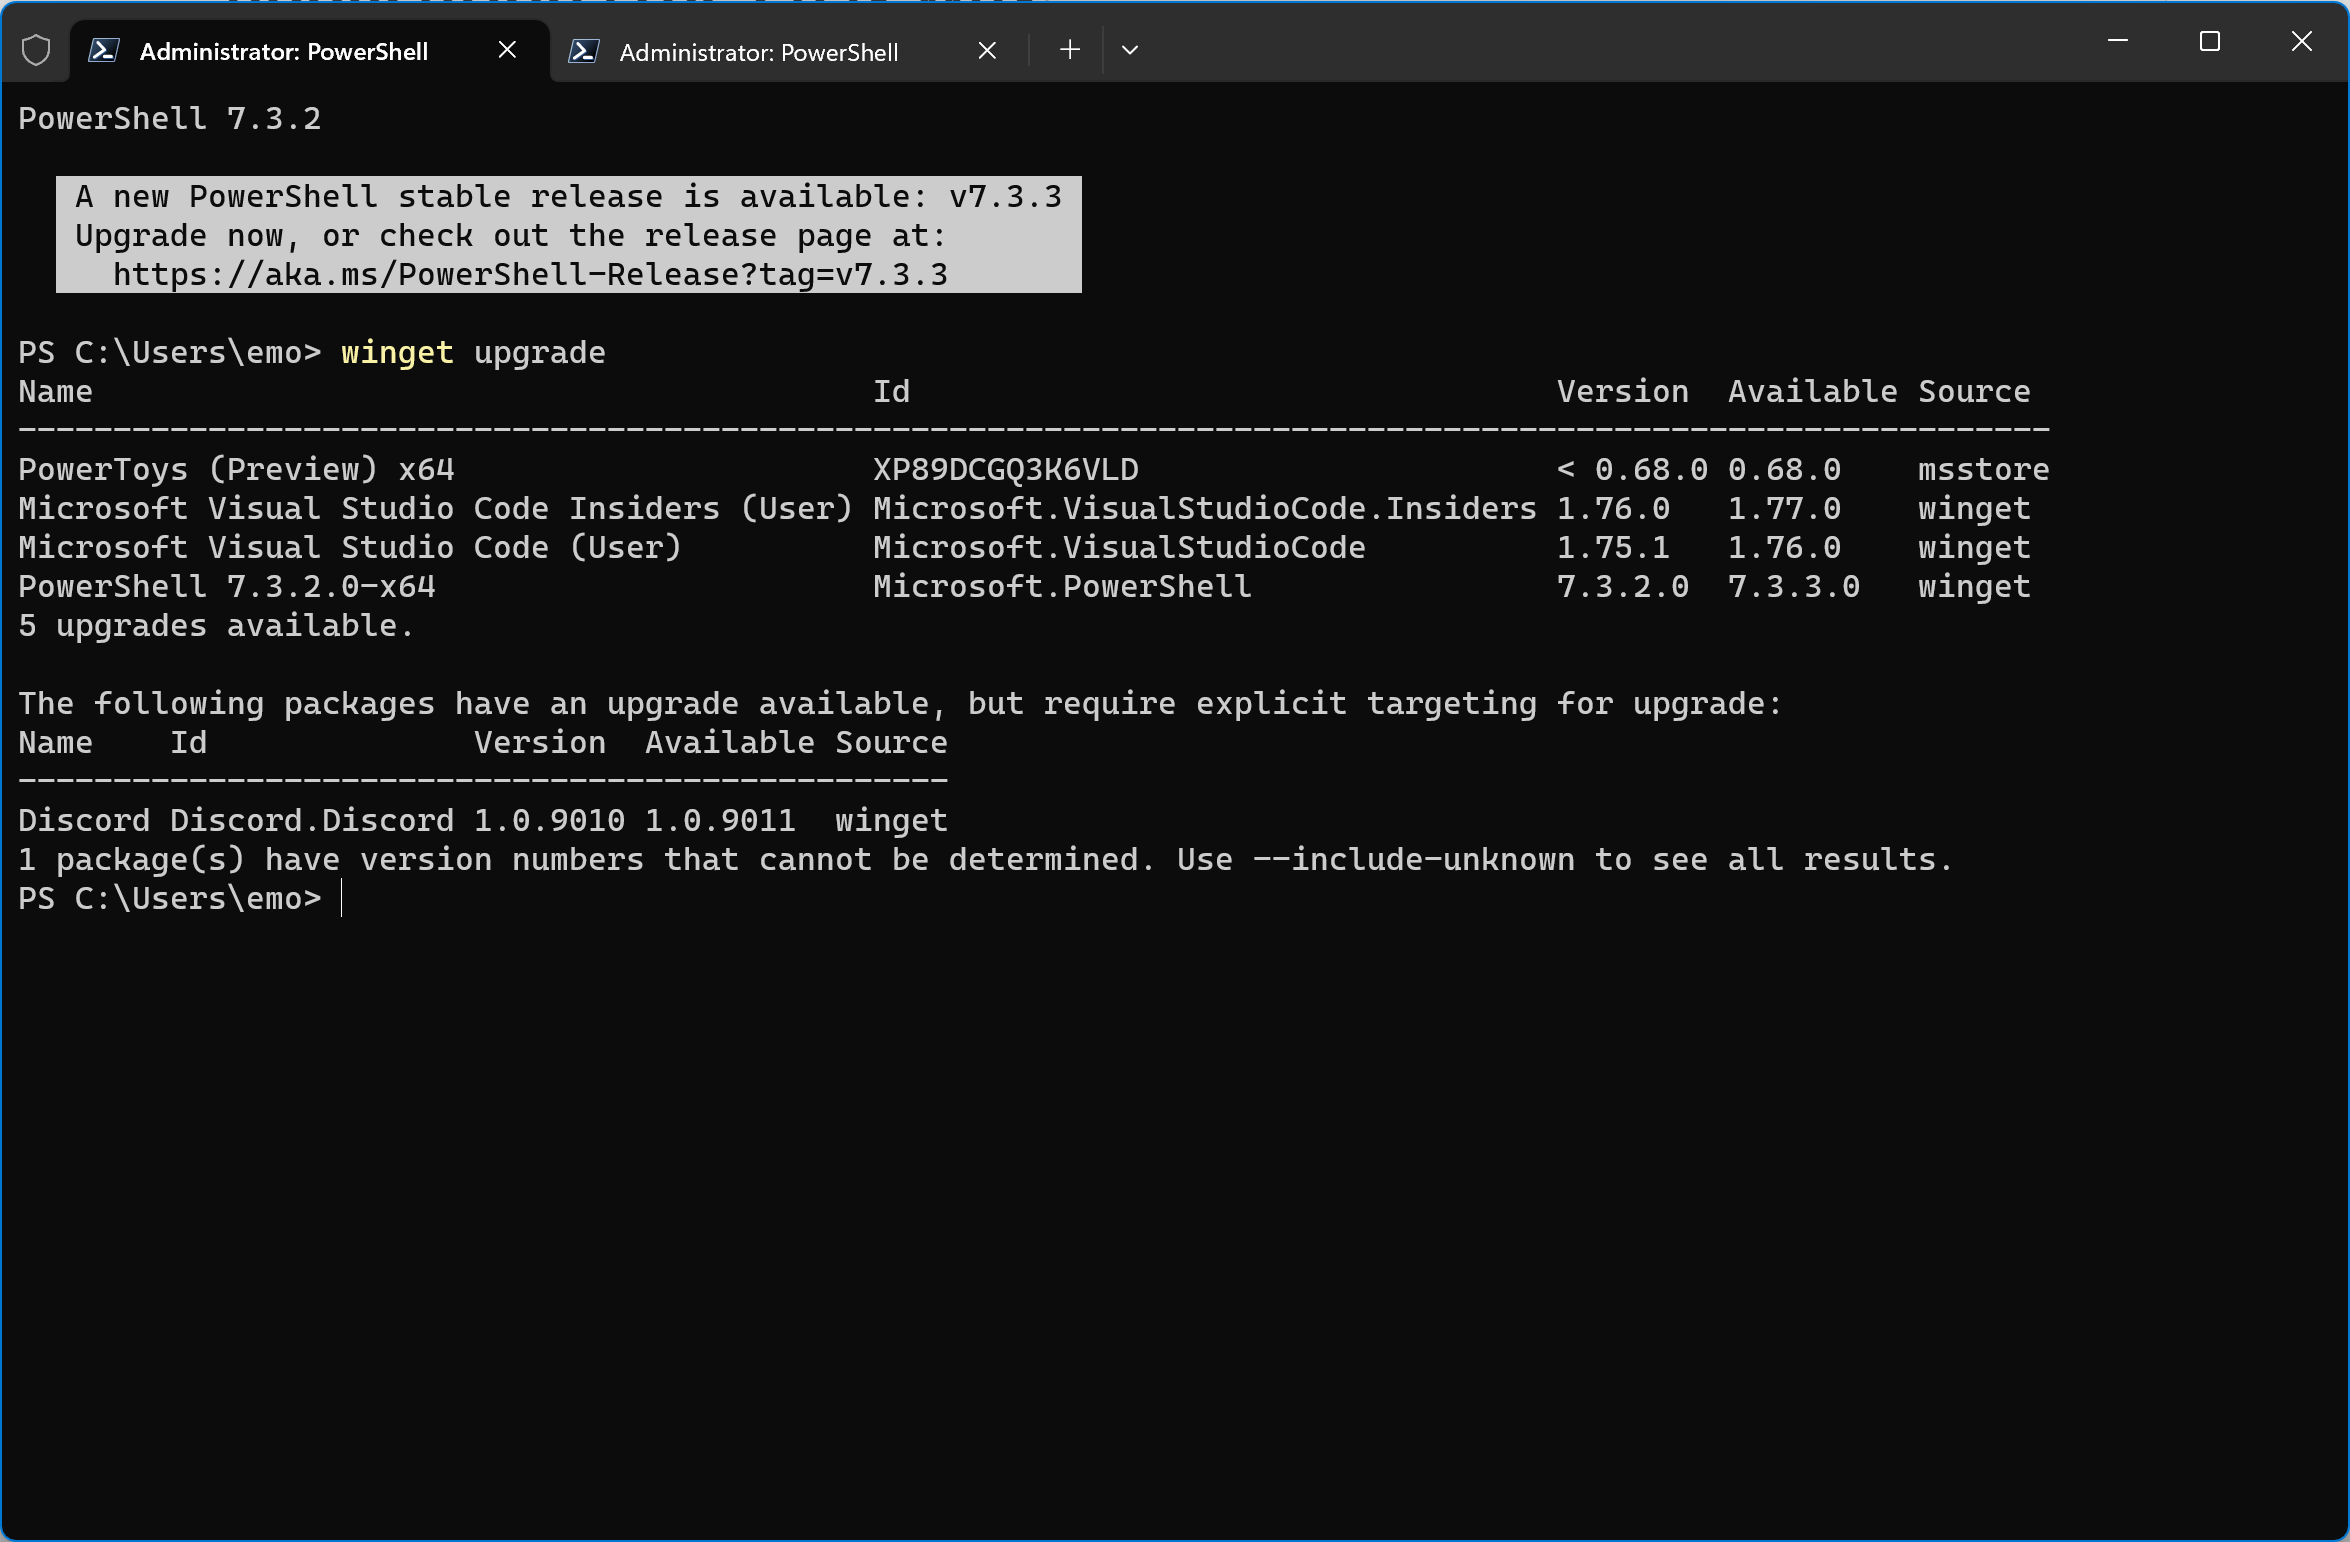Screen dimensions: 2350x1542
Task: Click '5 upgrades available.' text
Action: pyautogui.click(x=215, y=625)
